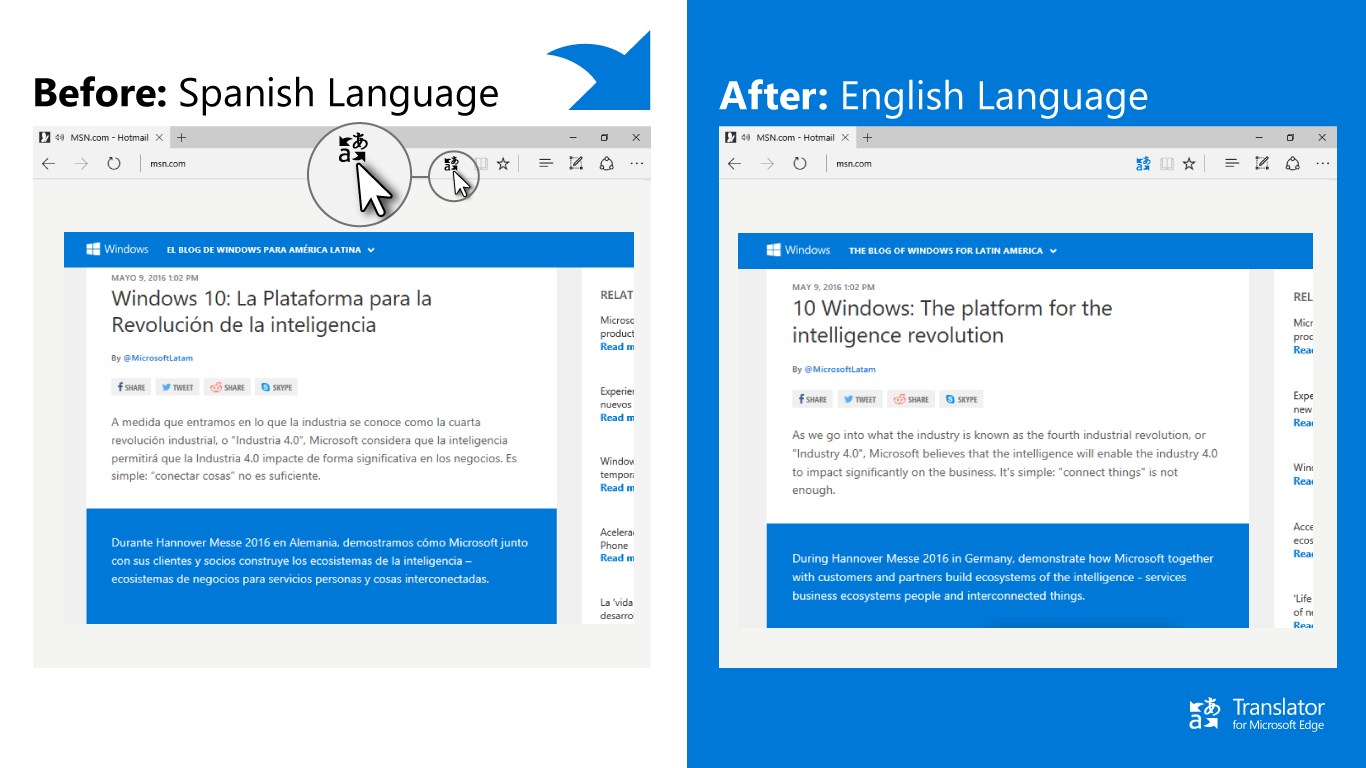Viewport: 1366px width, 768px height.
Task: Open the @MicrosoftLatam link on the Spanish page
Action: click(x=158, y=358)
